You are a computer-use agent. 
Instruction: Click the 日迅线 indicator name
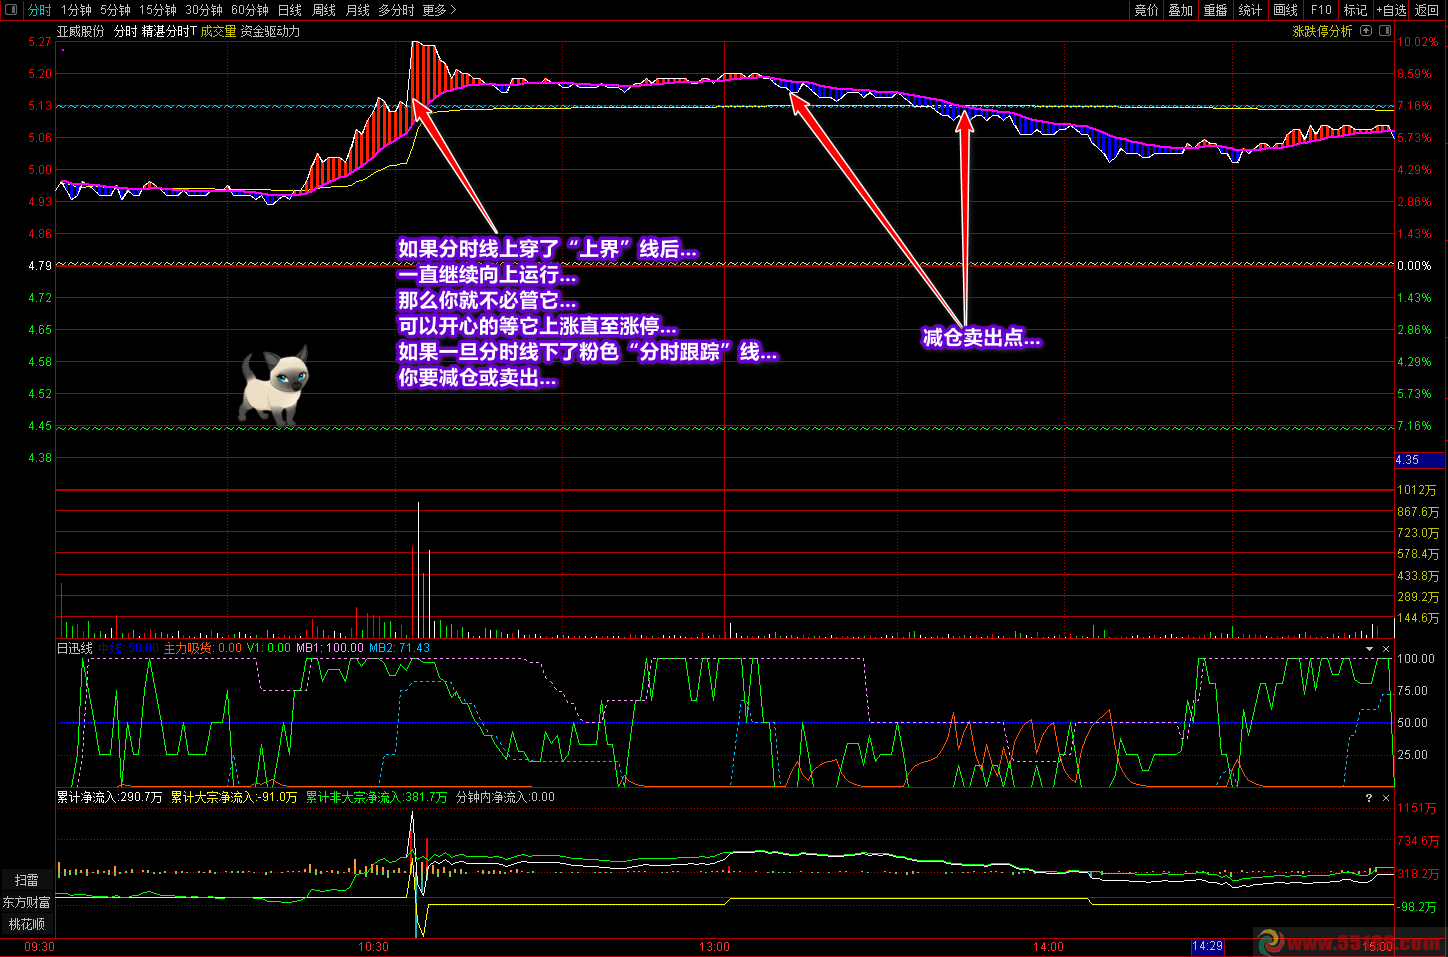(75, 648)
